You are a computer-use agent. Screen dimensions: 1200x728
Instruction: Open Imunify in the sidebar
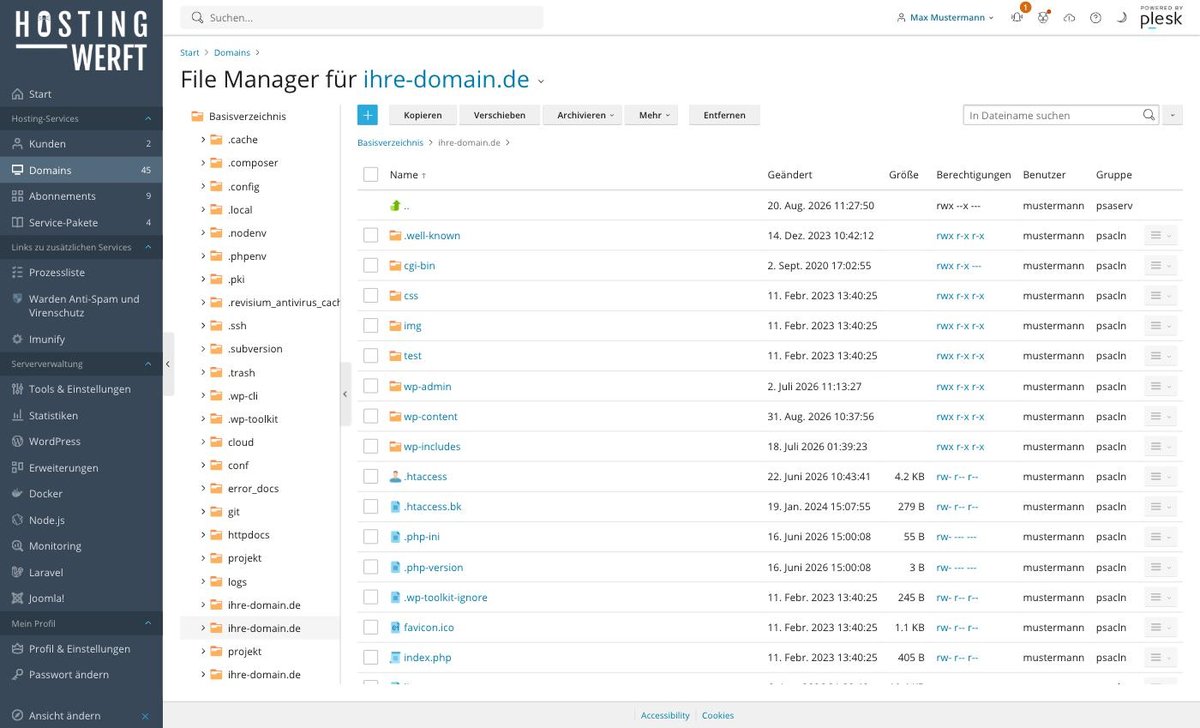pos(81,339)
